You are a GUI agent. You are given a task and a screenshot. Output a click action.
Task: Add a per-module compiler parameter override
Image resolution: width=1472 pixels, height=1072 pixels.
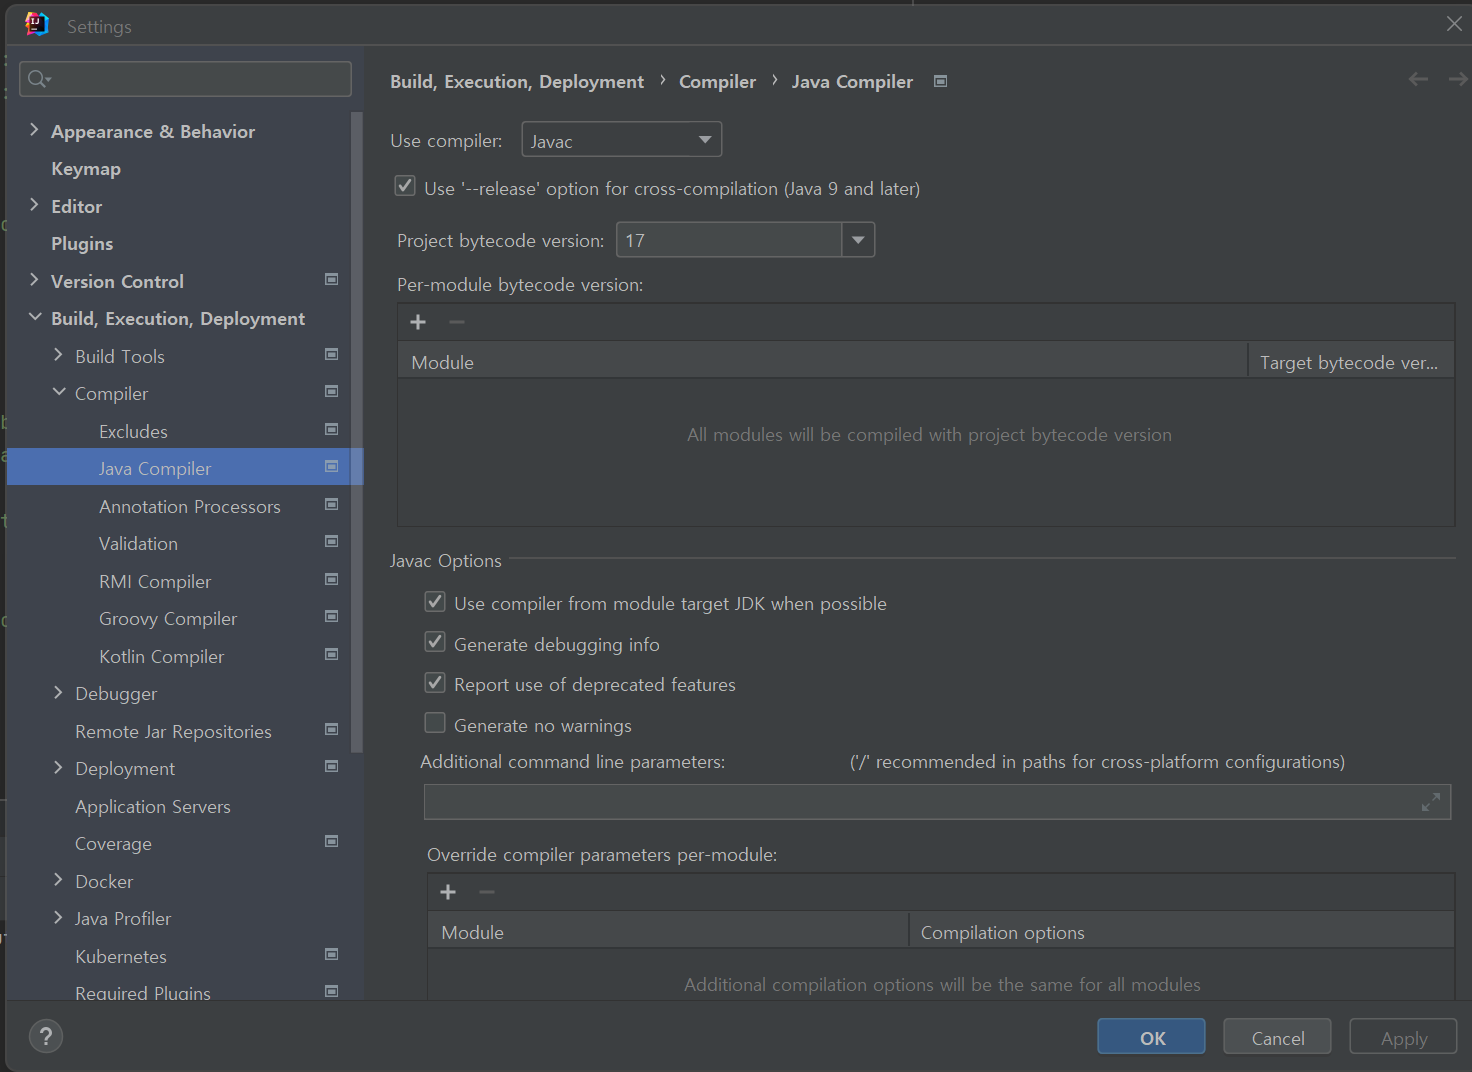(x=448, y=892)
